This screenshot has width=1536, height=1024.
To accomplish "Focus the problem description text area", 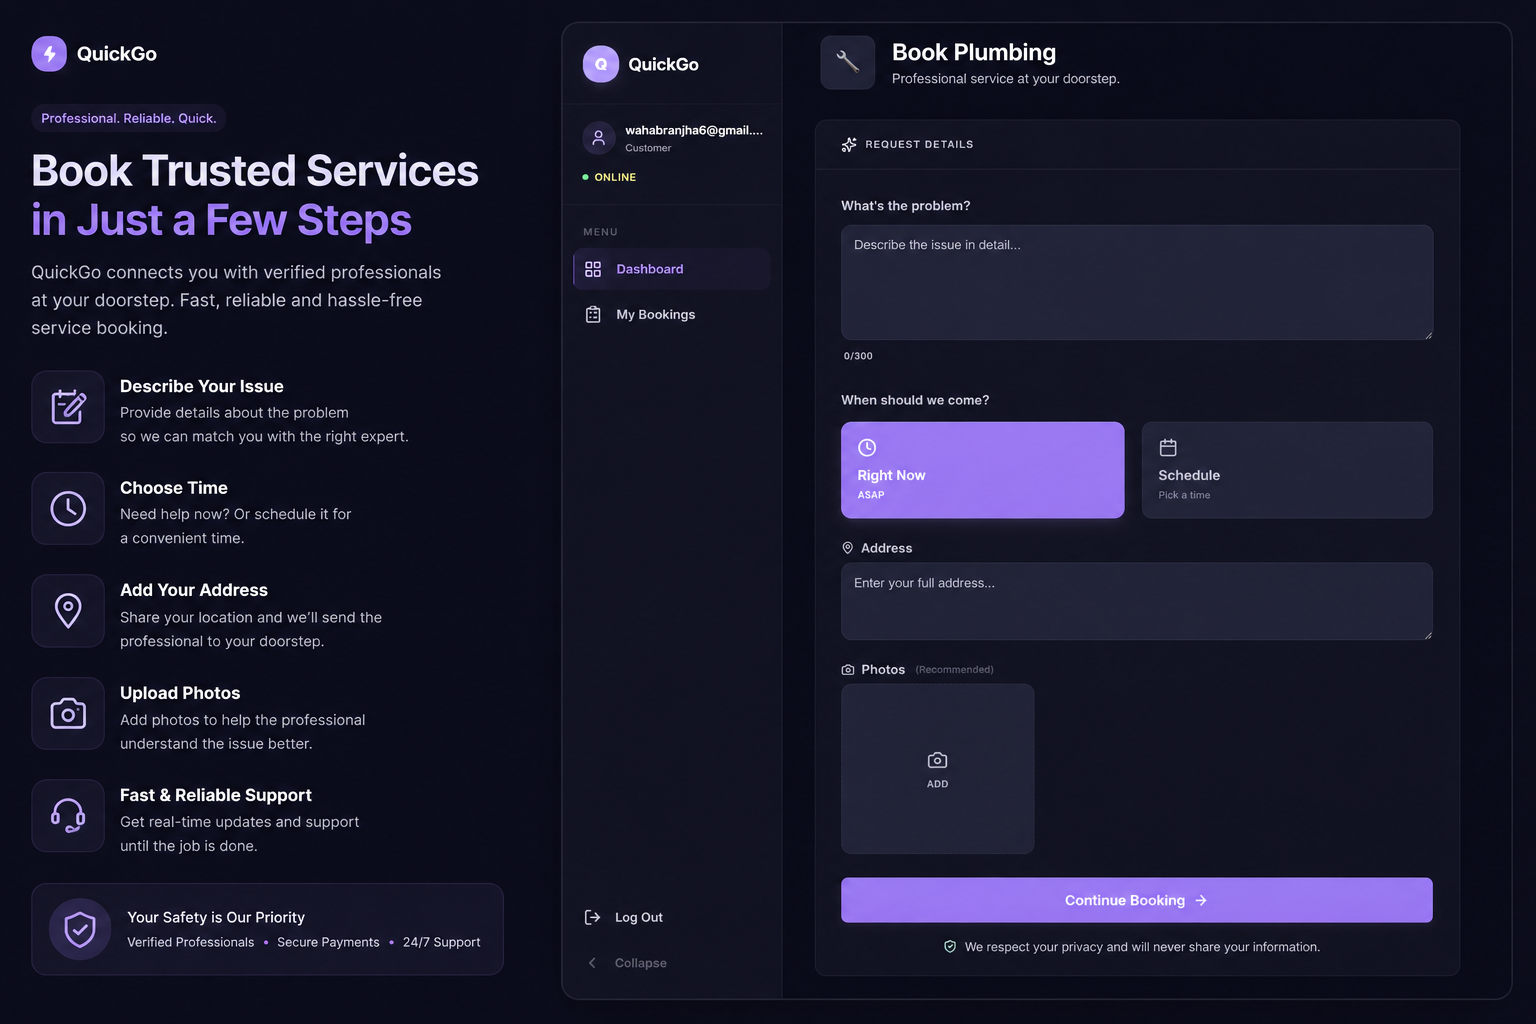I will click(1136, 282).
